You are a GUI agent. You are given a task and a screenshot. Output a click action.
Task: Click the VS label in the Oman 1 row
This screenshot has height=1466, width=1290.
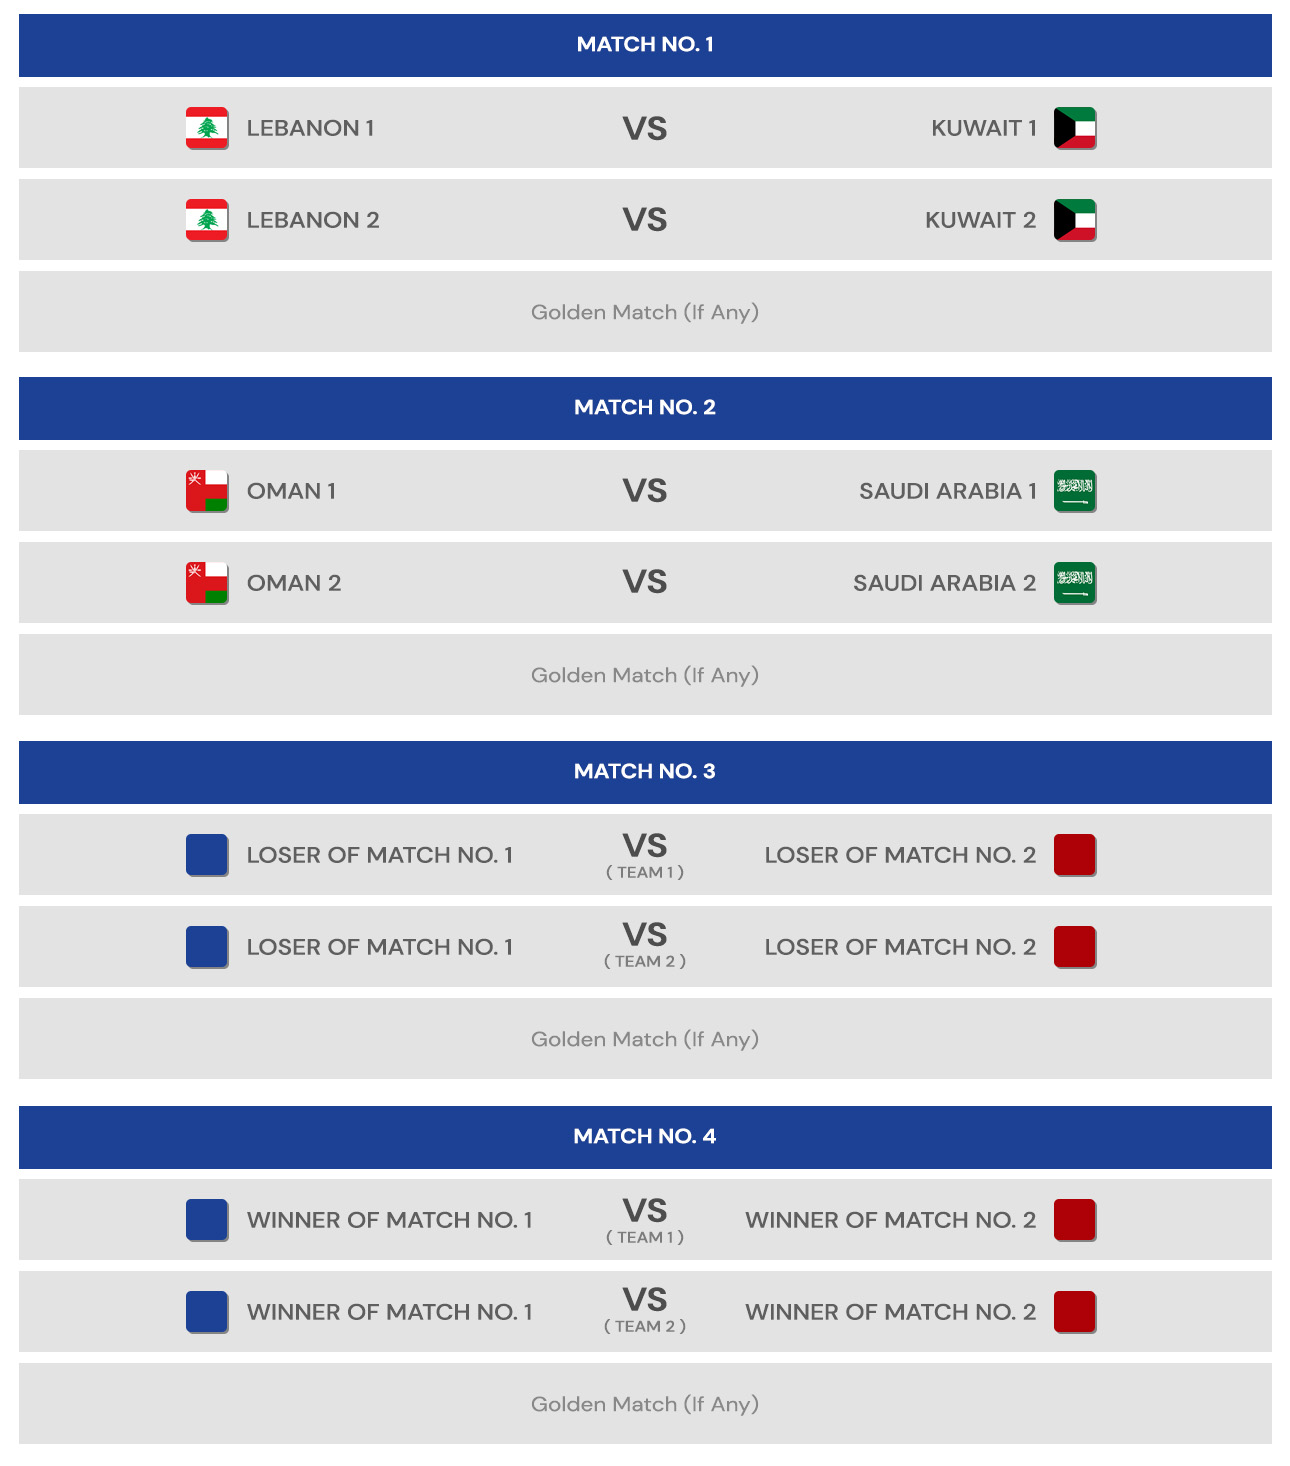[x=645, y=491]
